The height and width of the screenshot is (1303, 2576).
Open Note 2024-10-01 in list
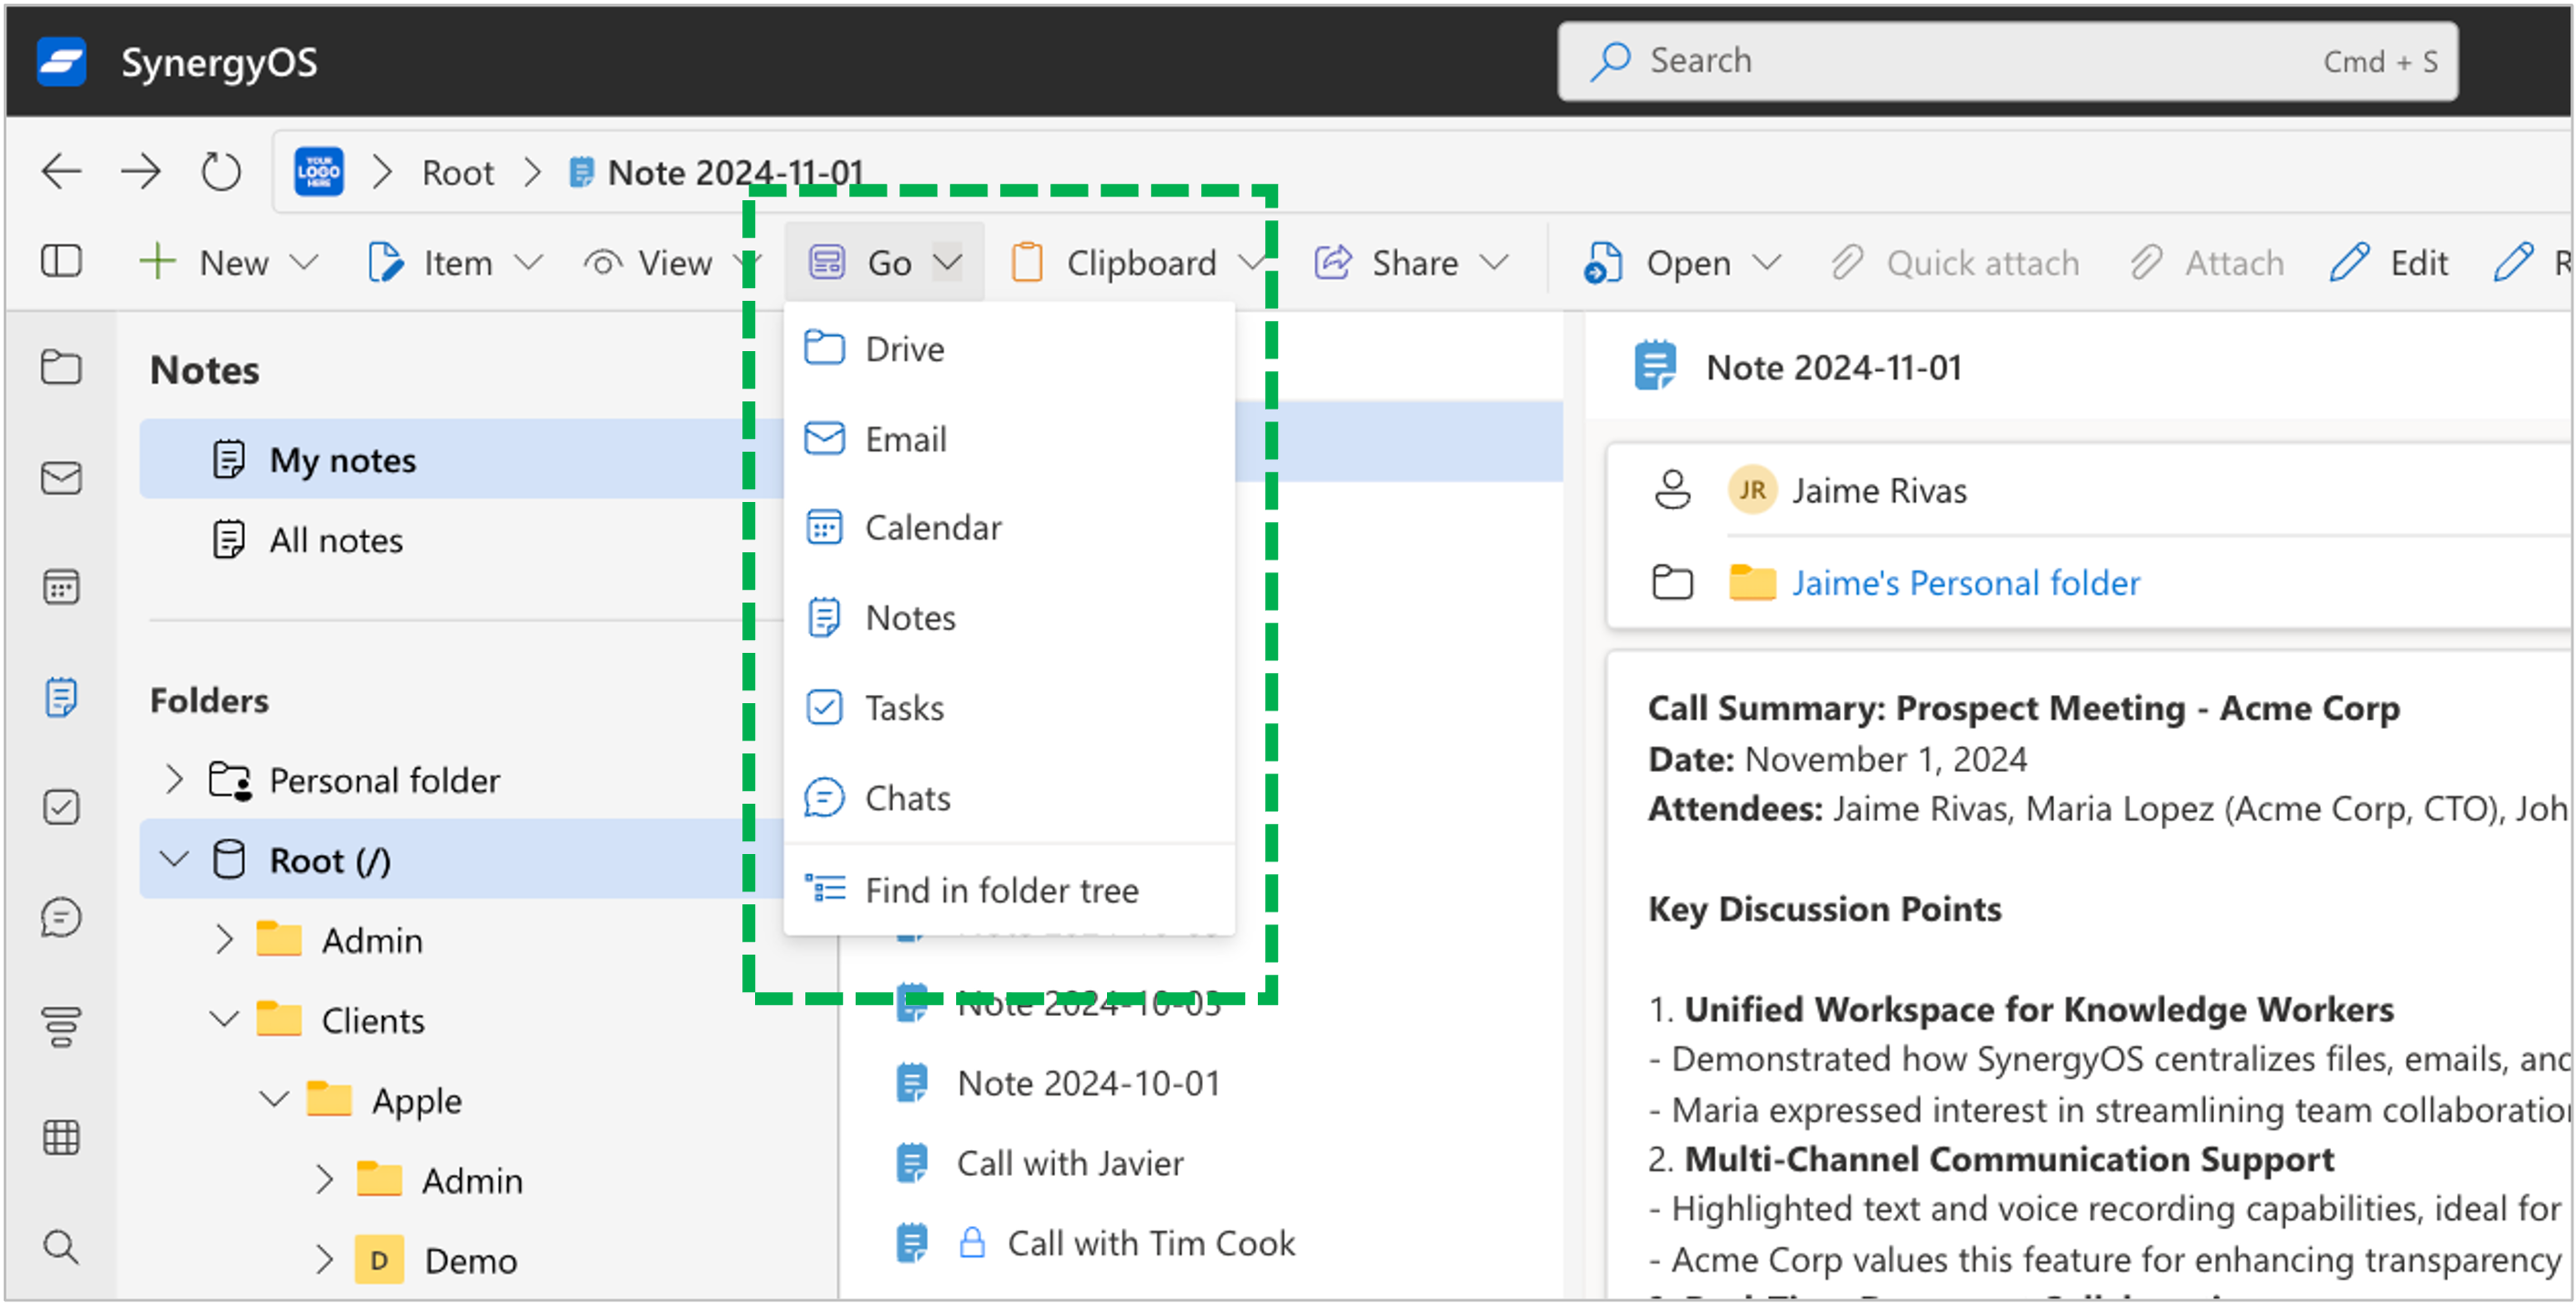pyautogui.click(x=1088, y=1083)
